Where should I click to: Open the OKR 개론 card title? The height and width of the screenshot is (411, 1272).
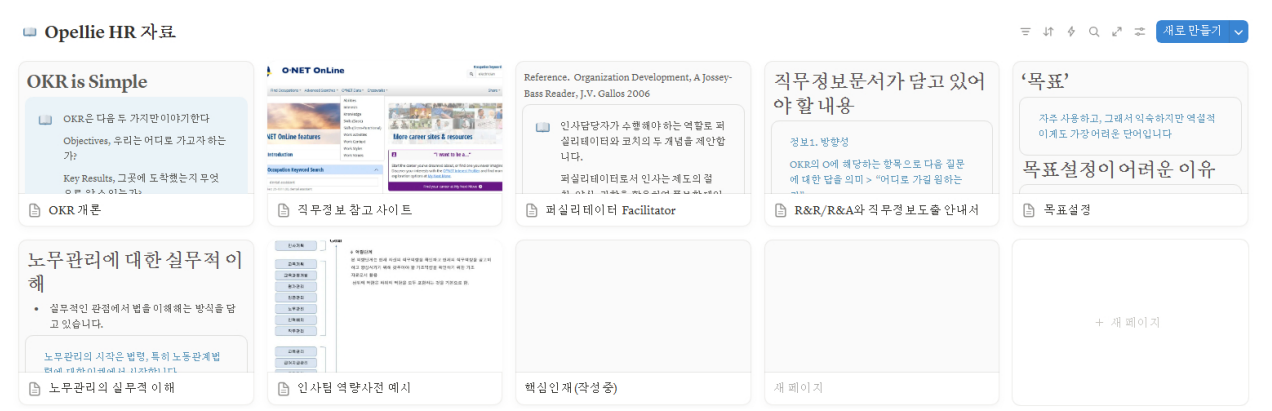tap(75, 210)
